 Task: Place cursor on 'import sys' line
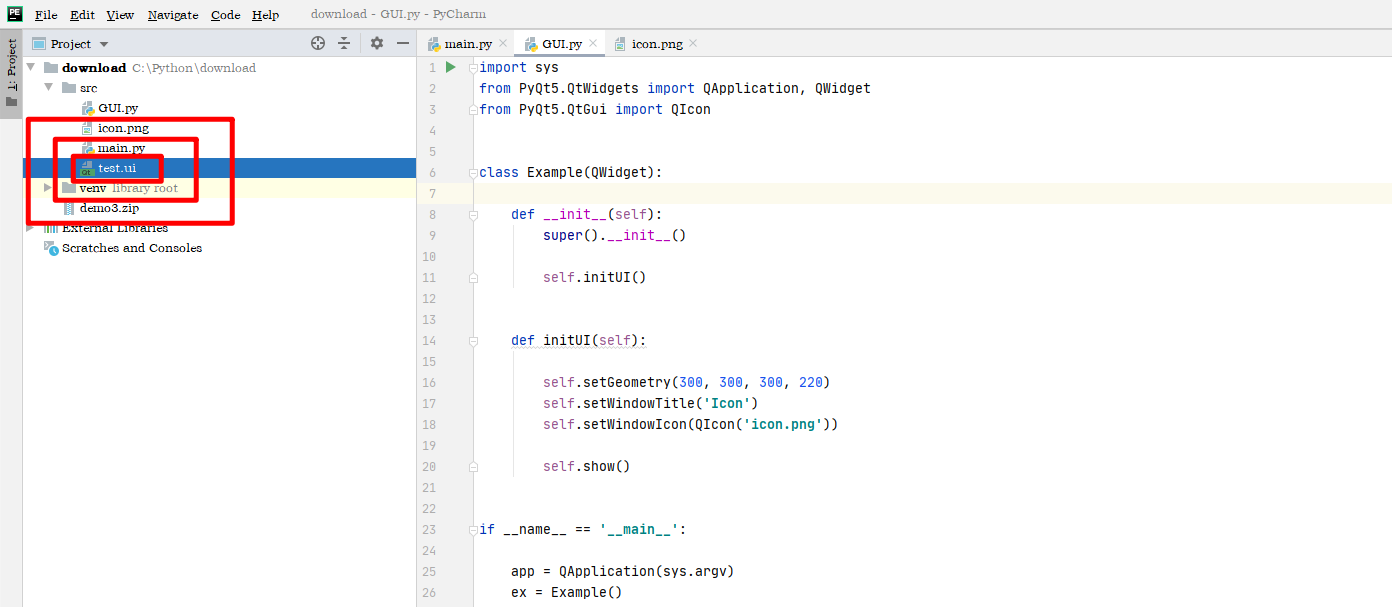519,67
